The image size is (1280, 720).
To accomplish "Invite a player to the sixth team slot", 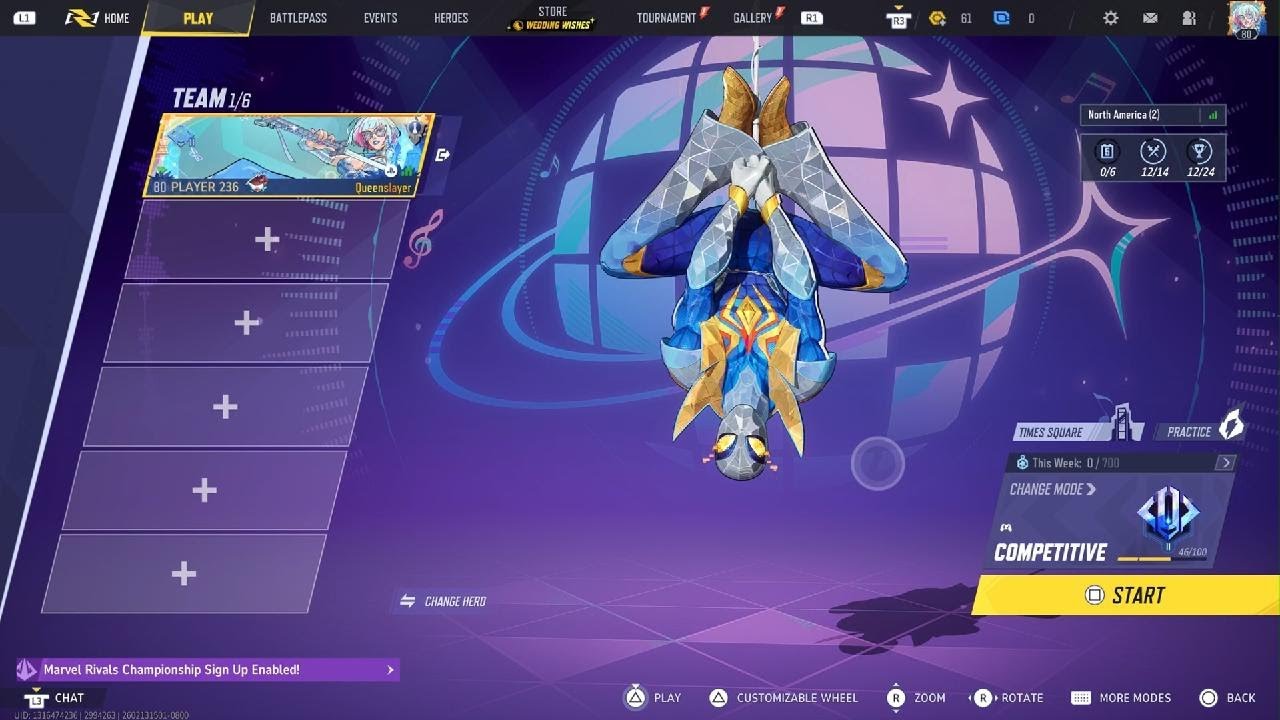I will tap(183, 573).
